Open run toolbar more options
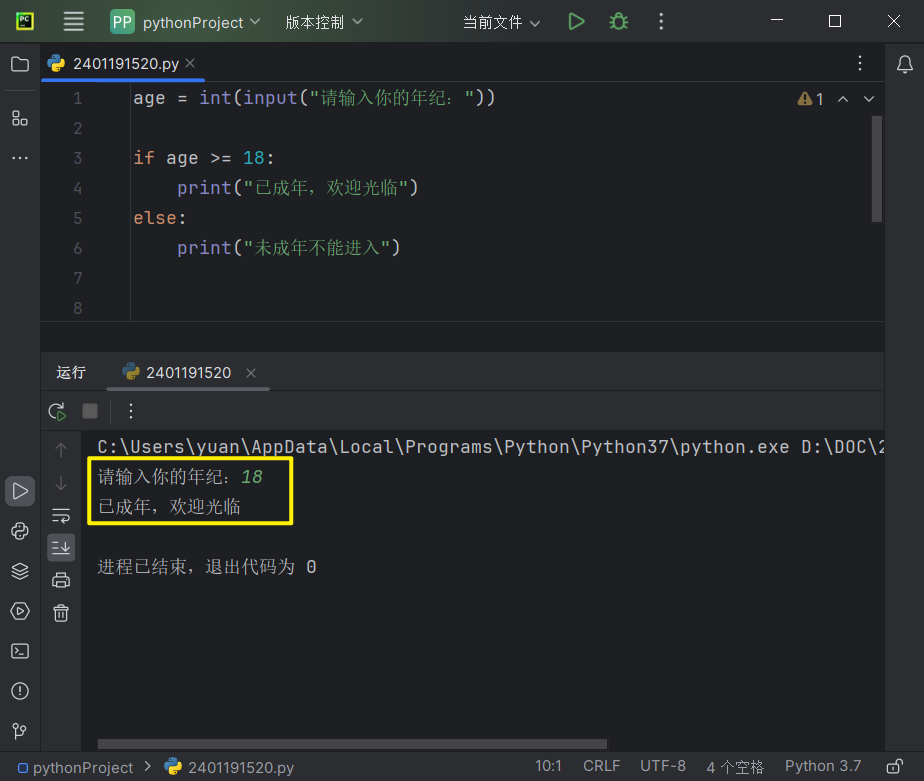This screenshot has height=781, width=924. (131, 411)
